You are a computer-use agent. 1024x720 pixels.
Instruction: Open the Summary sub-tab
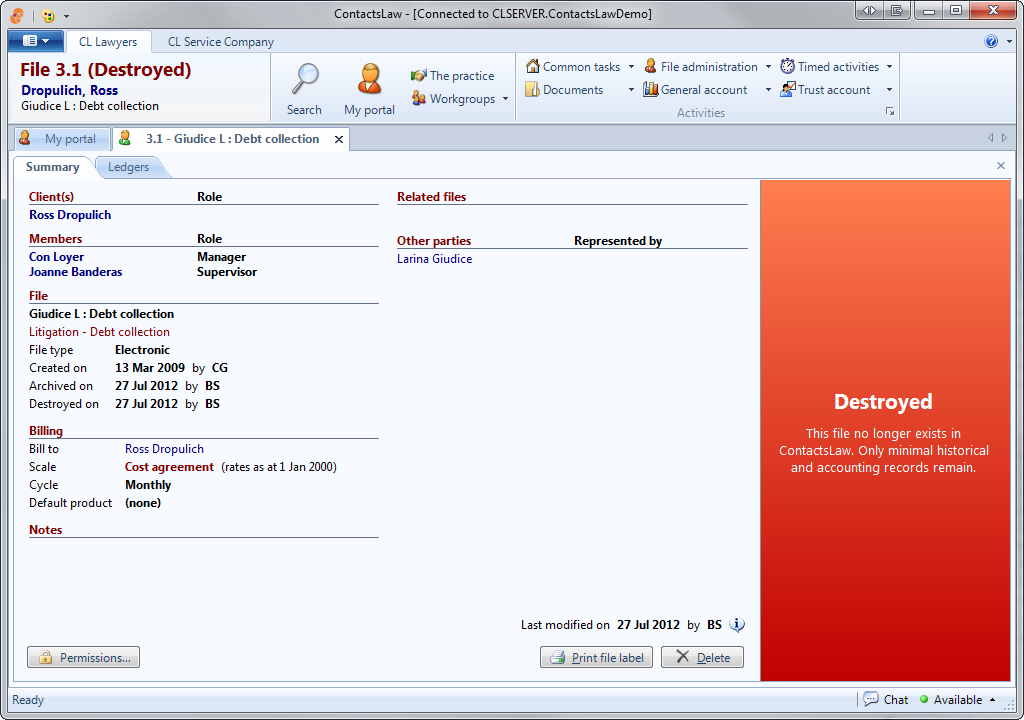pos(52,167)
